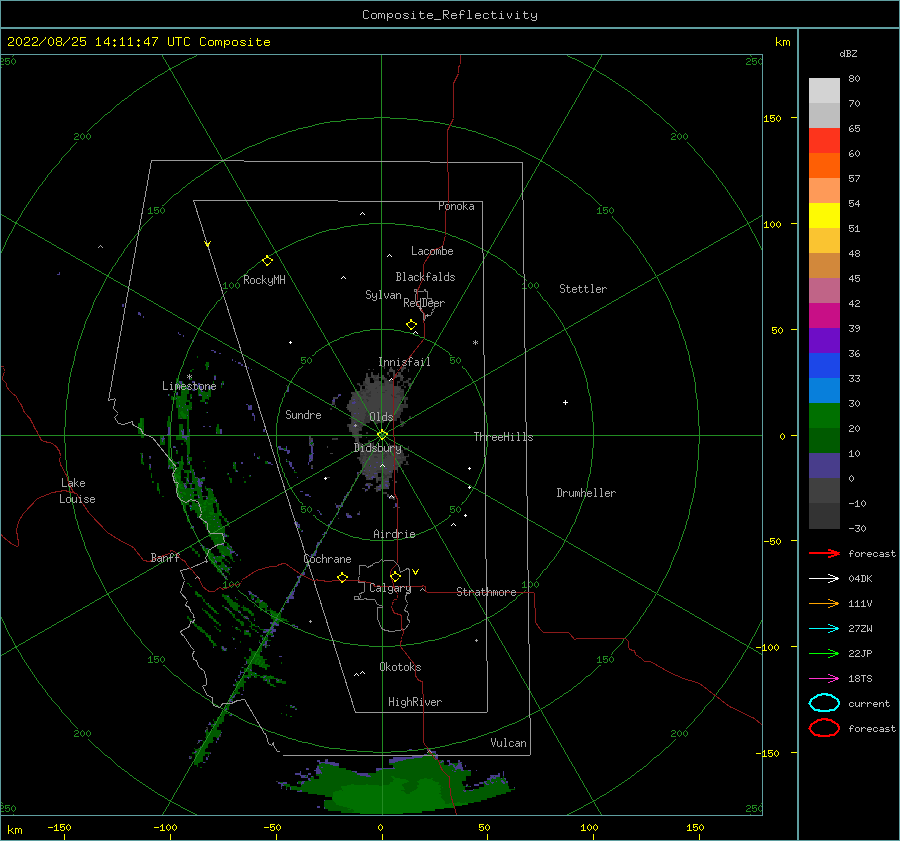This screenshot has height=841, width=900.
Task: Pick the slate-purple 0-10 dBZ swatch
Action: click(824, 466)
